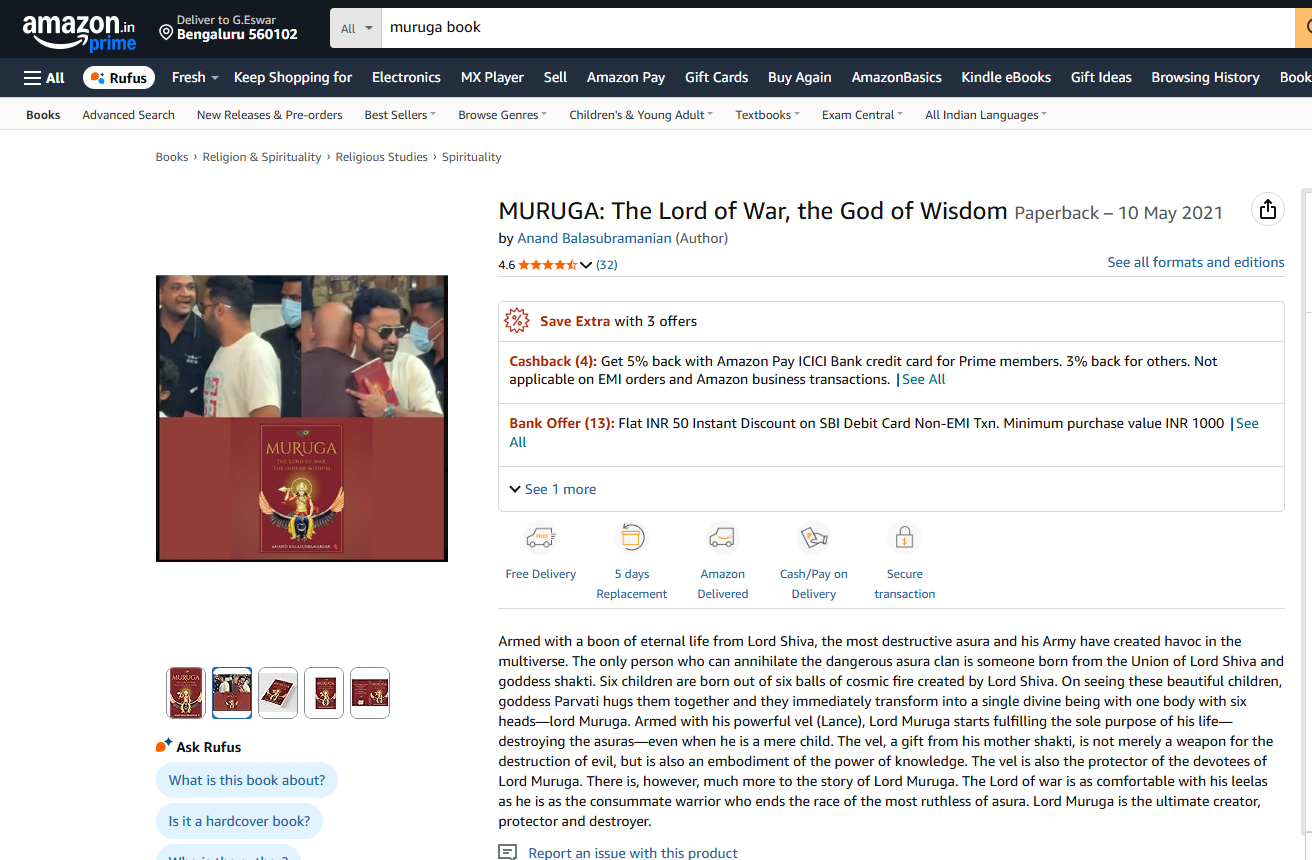Open New Releases & Pre-orders
This screenshot has width=1312, height=860.
pos(270,115)
